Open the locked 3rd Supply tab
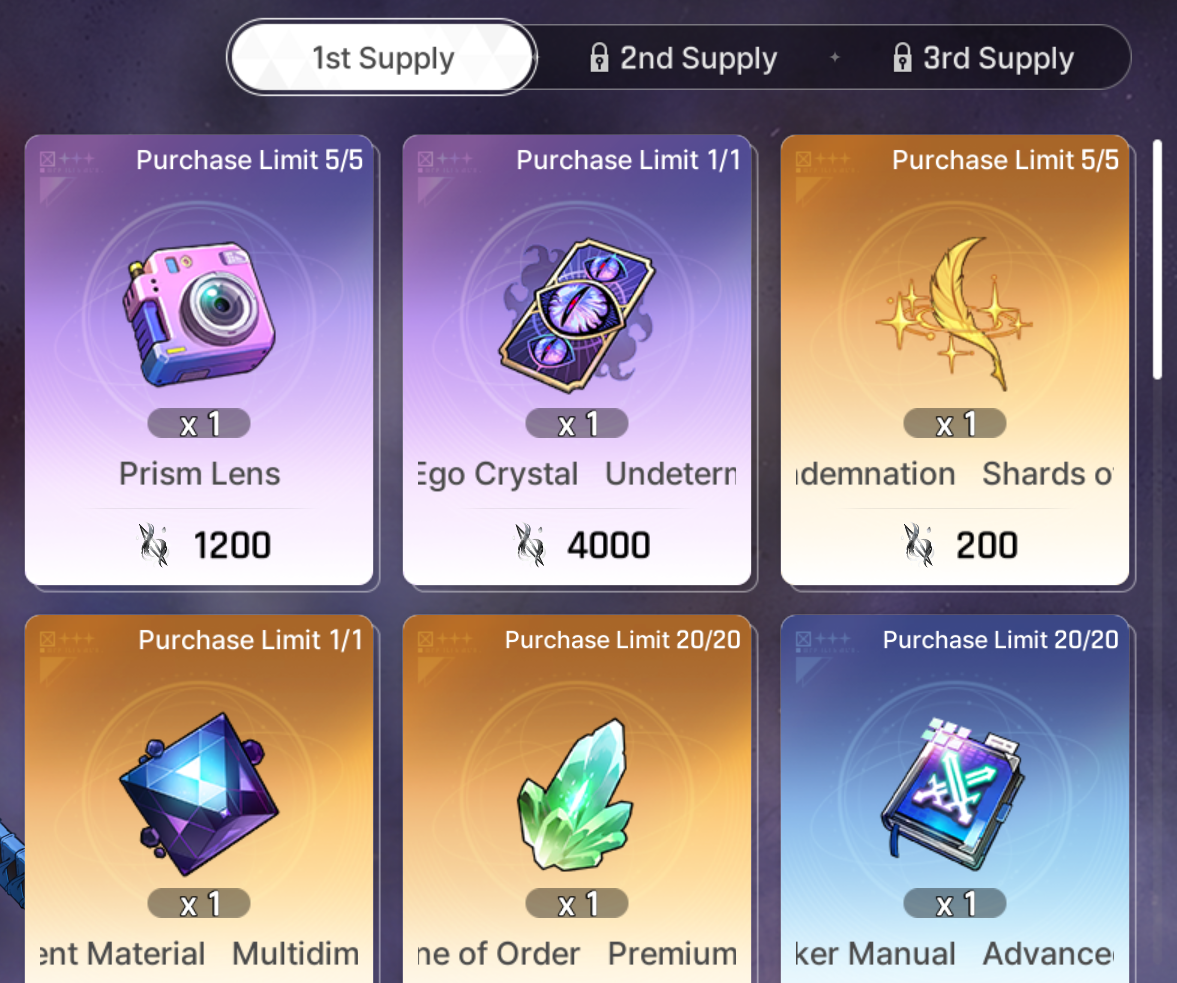The height and width of the screenshot is (983, 1177). [984, 58]
